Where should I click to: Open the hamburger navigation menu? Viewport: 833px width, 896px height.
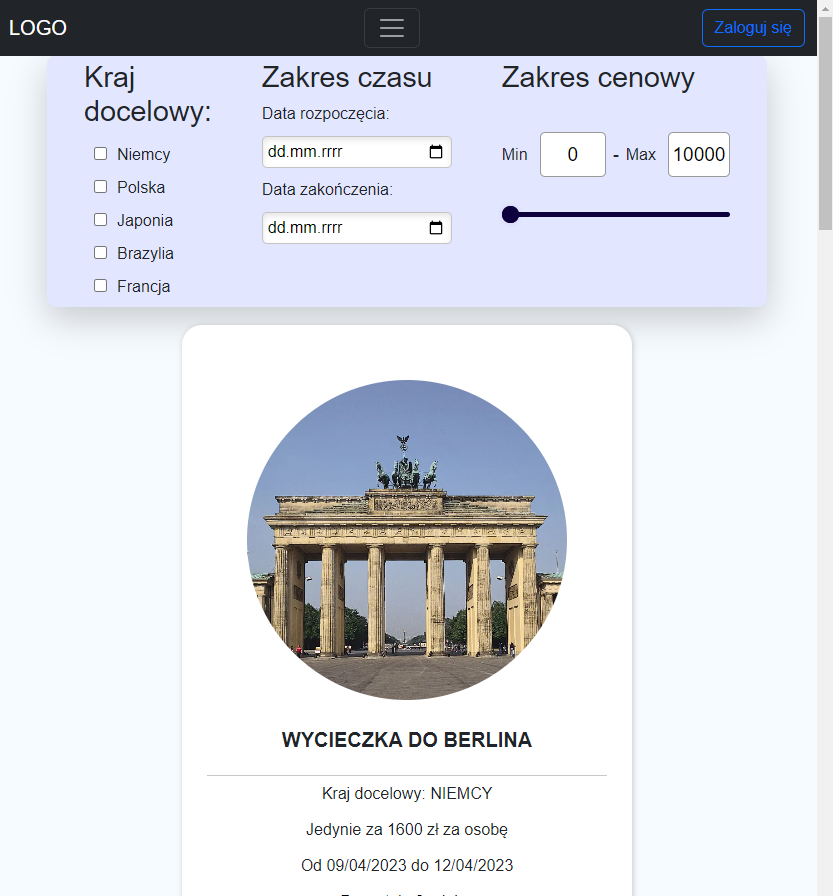pos(392,28)
